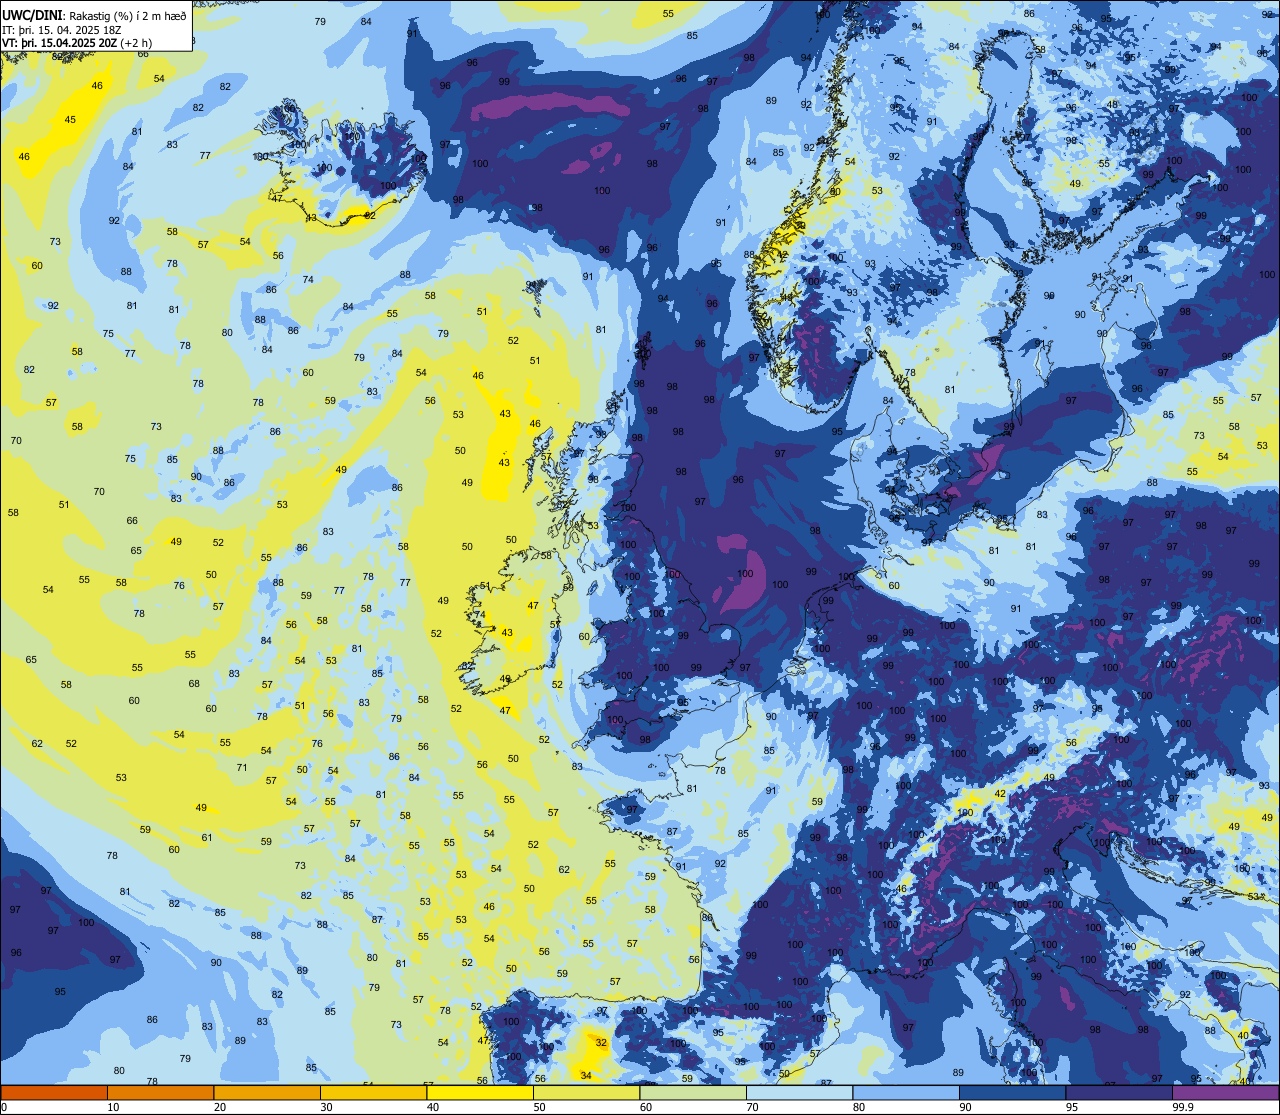The height and width of the screenshot is (1115, 1280).
Task: Select the purple above-99.9% legend segment
Action: tap(1225, 1092)
